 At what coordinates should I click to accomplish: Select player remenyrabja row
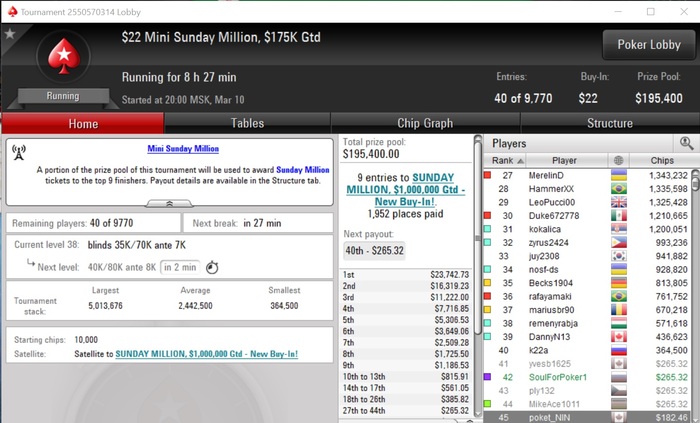pyautogui.click(x=588, y=323)
